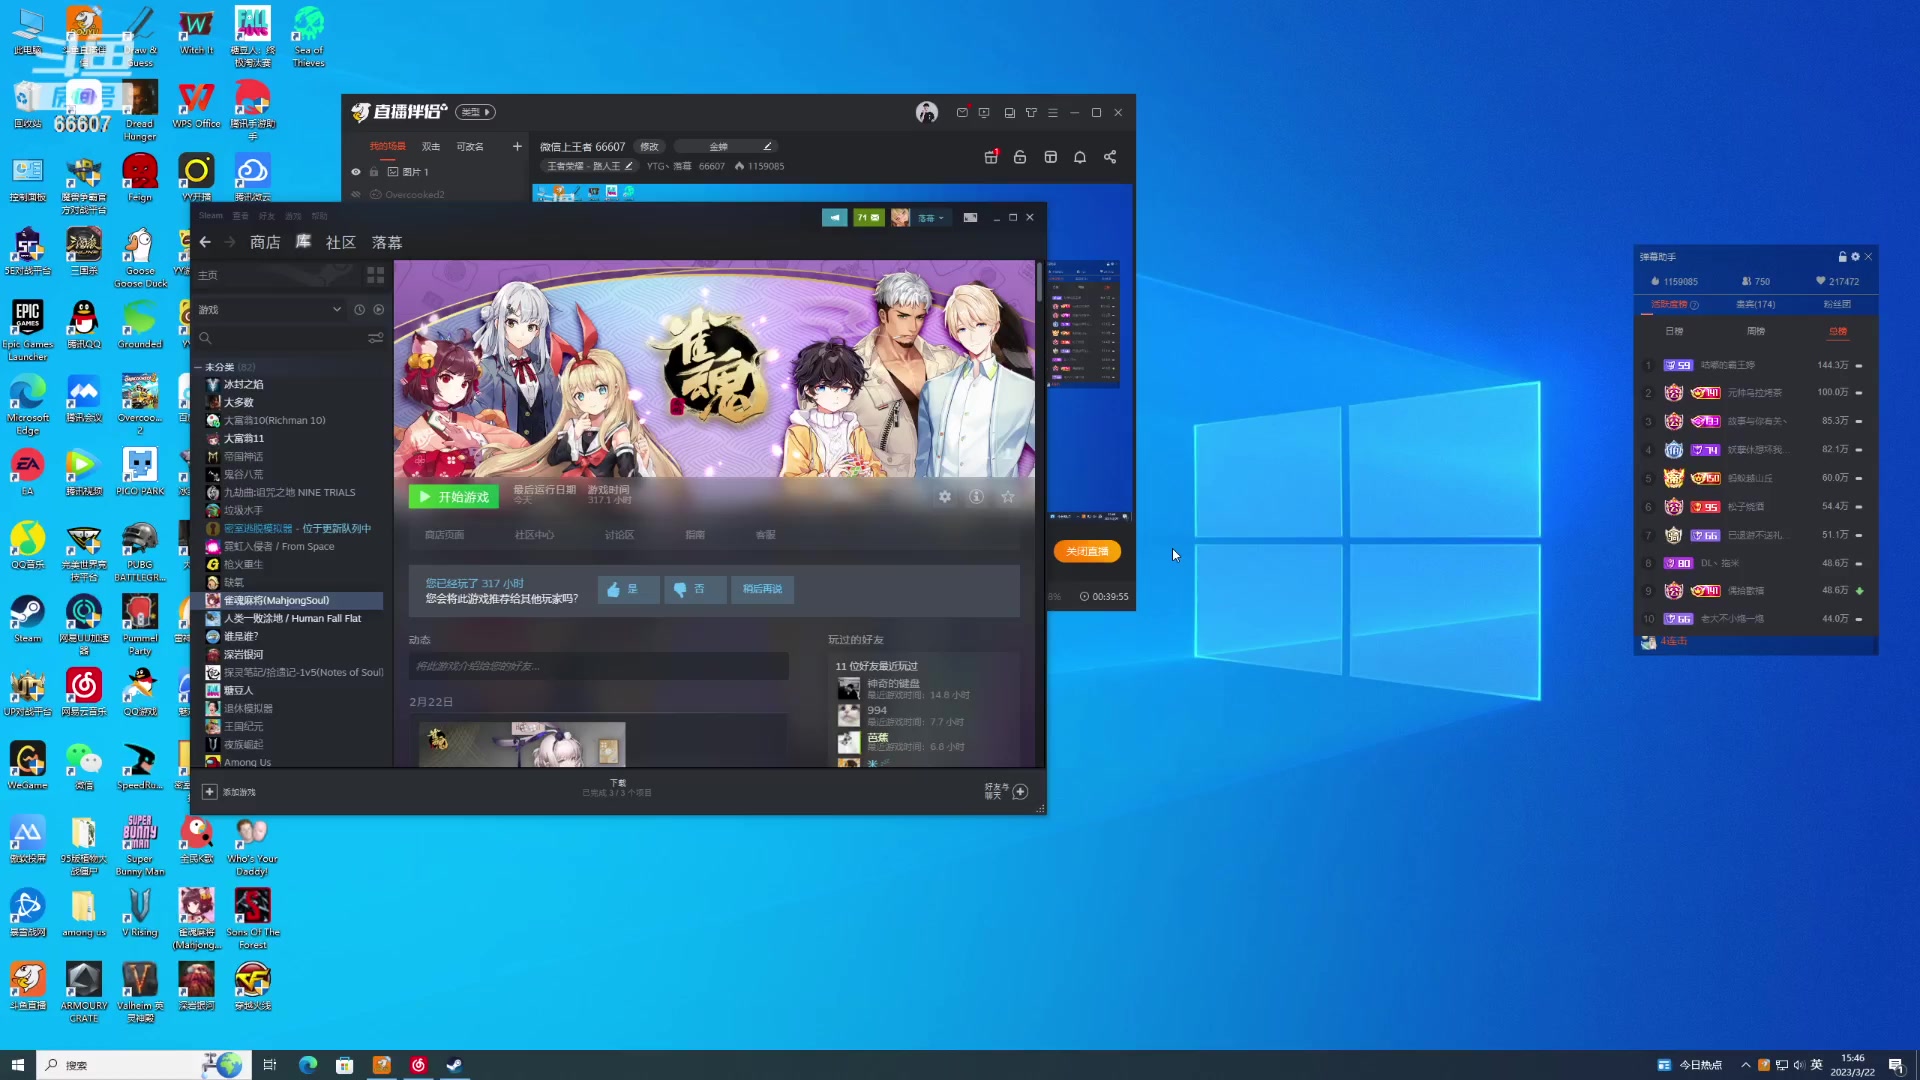This screenshot has width=1920, height=1080.
Task: Open the 库 library tab in Steam
Action: click(x=303, y=242)
